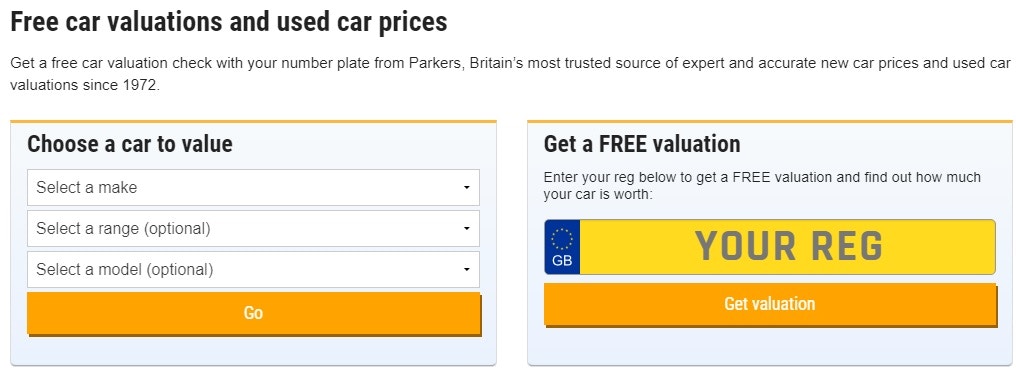Click the Choose a car to value heading

[x=130, y=144]
